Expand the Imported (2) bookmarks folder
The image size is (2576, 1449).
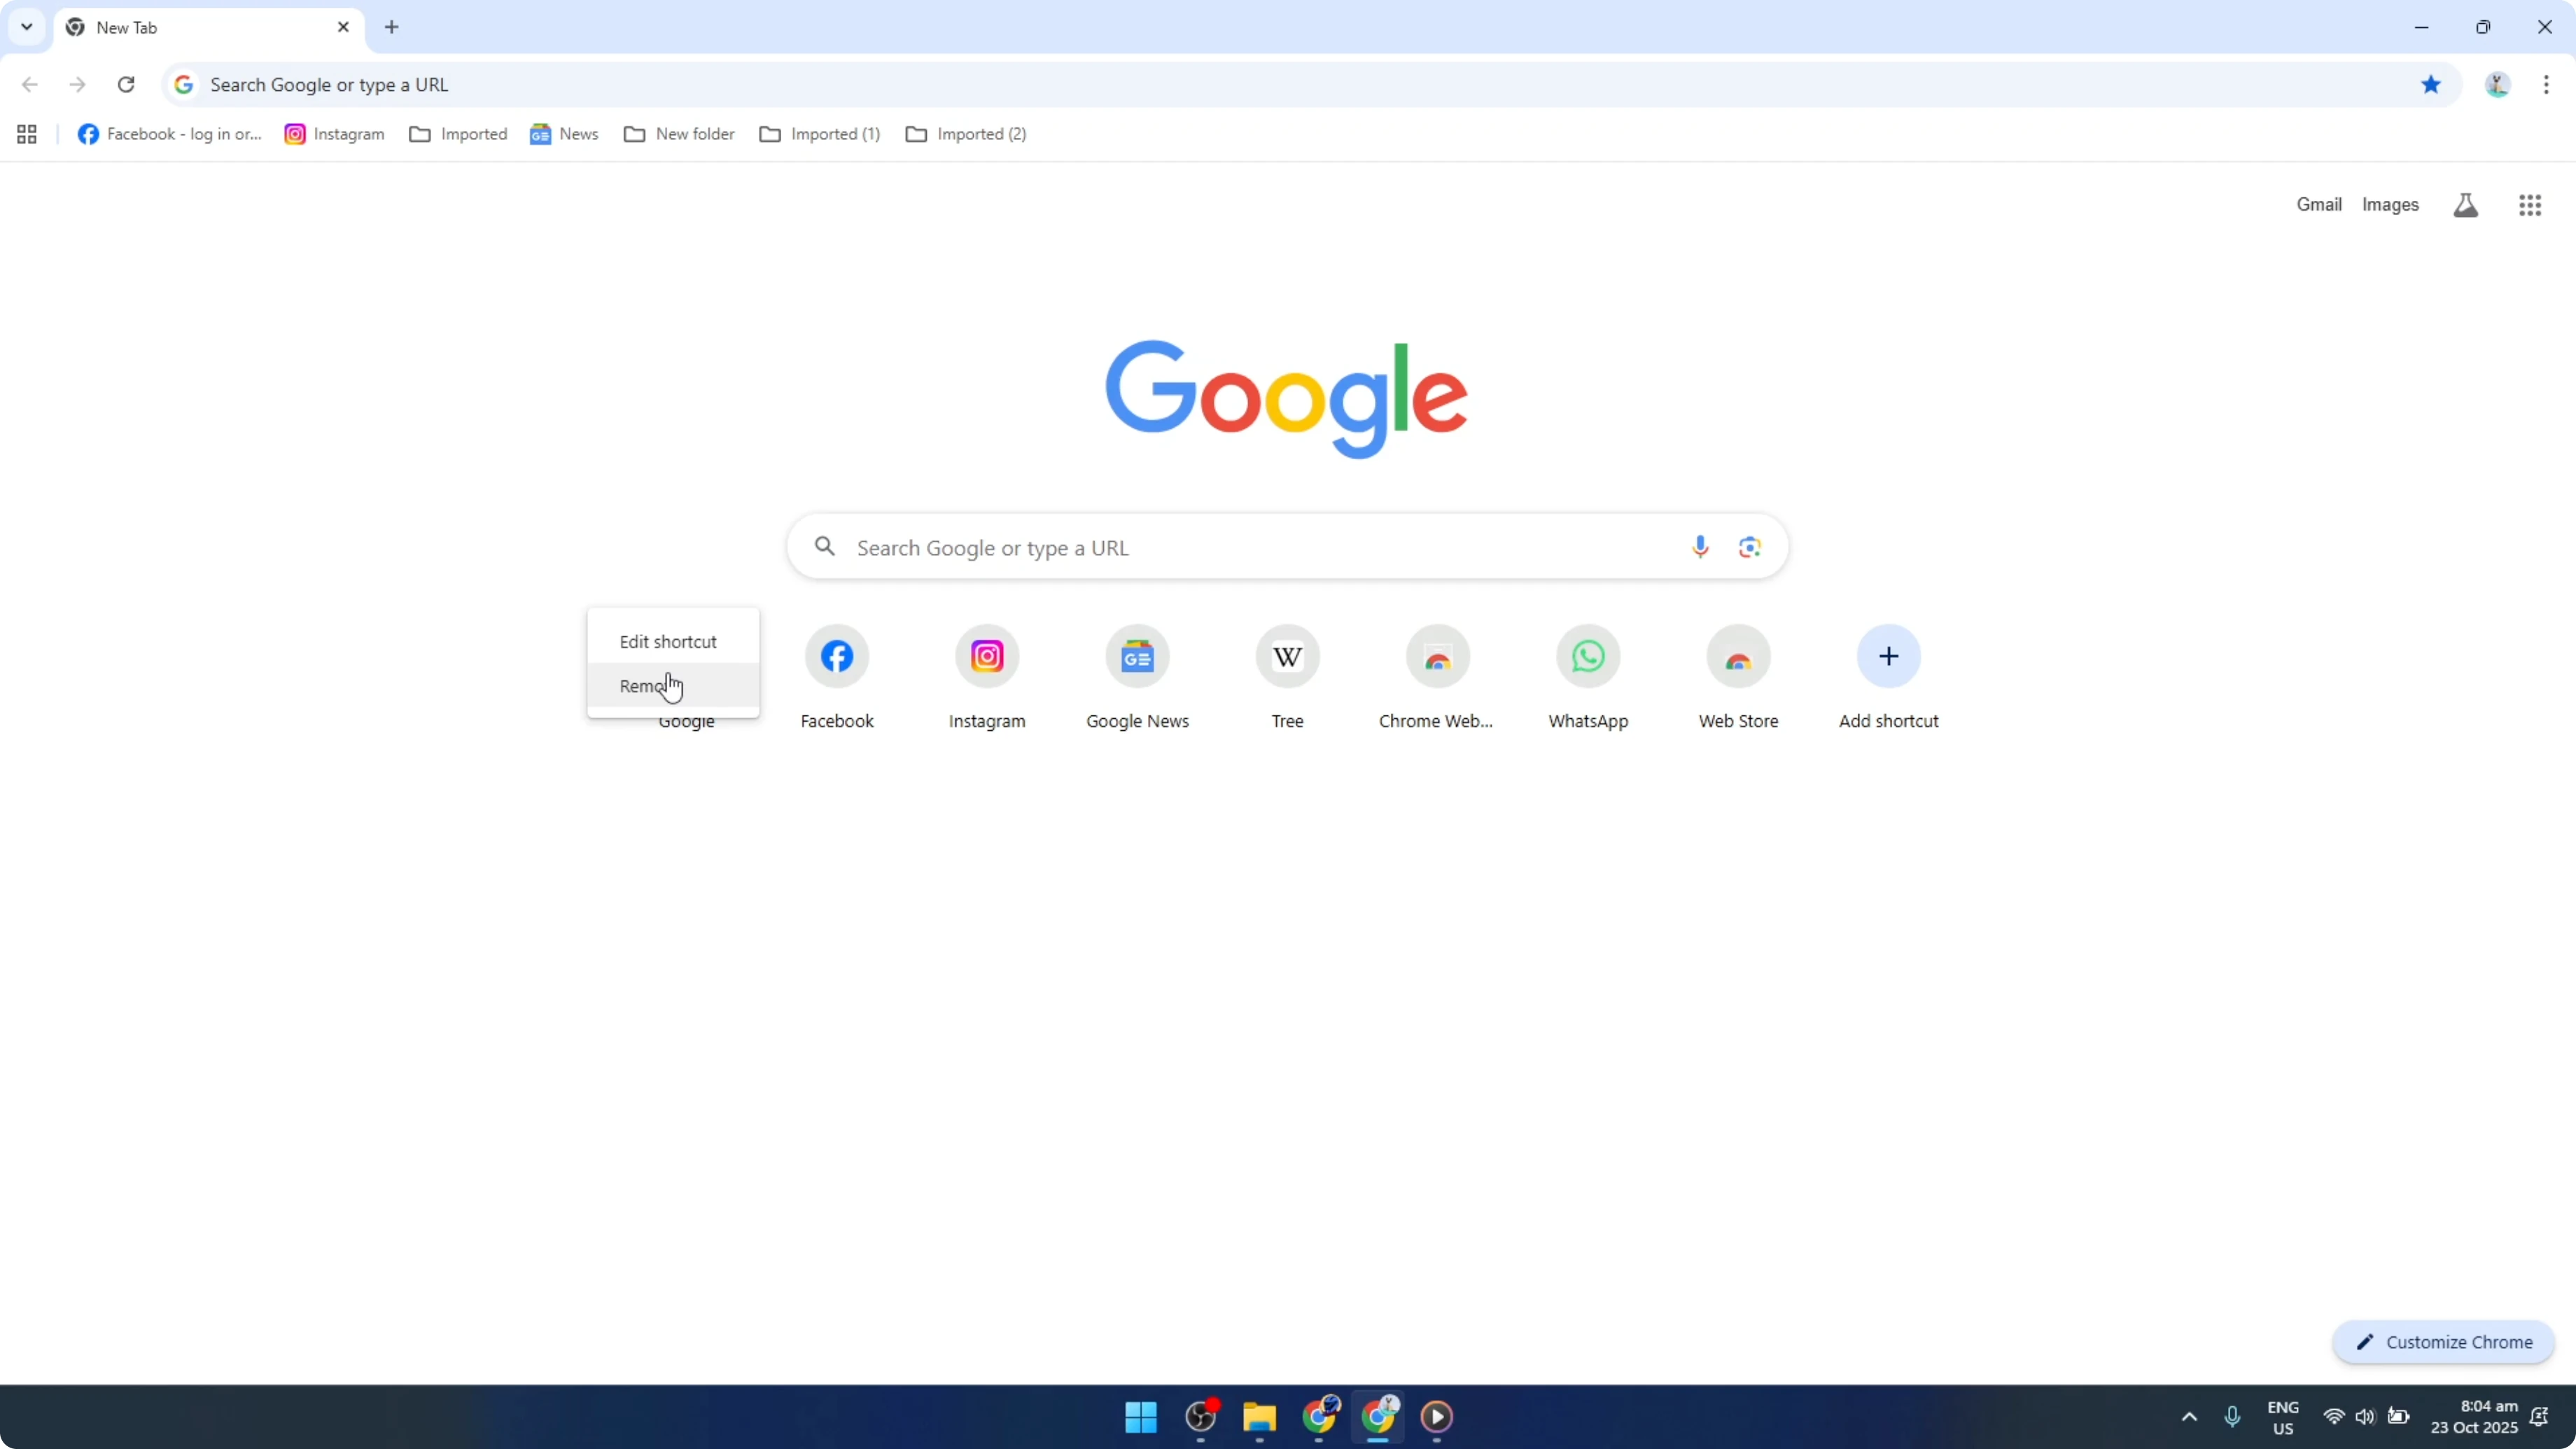click(966, 134)
